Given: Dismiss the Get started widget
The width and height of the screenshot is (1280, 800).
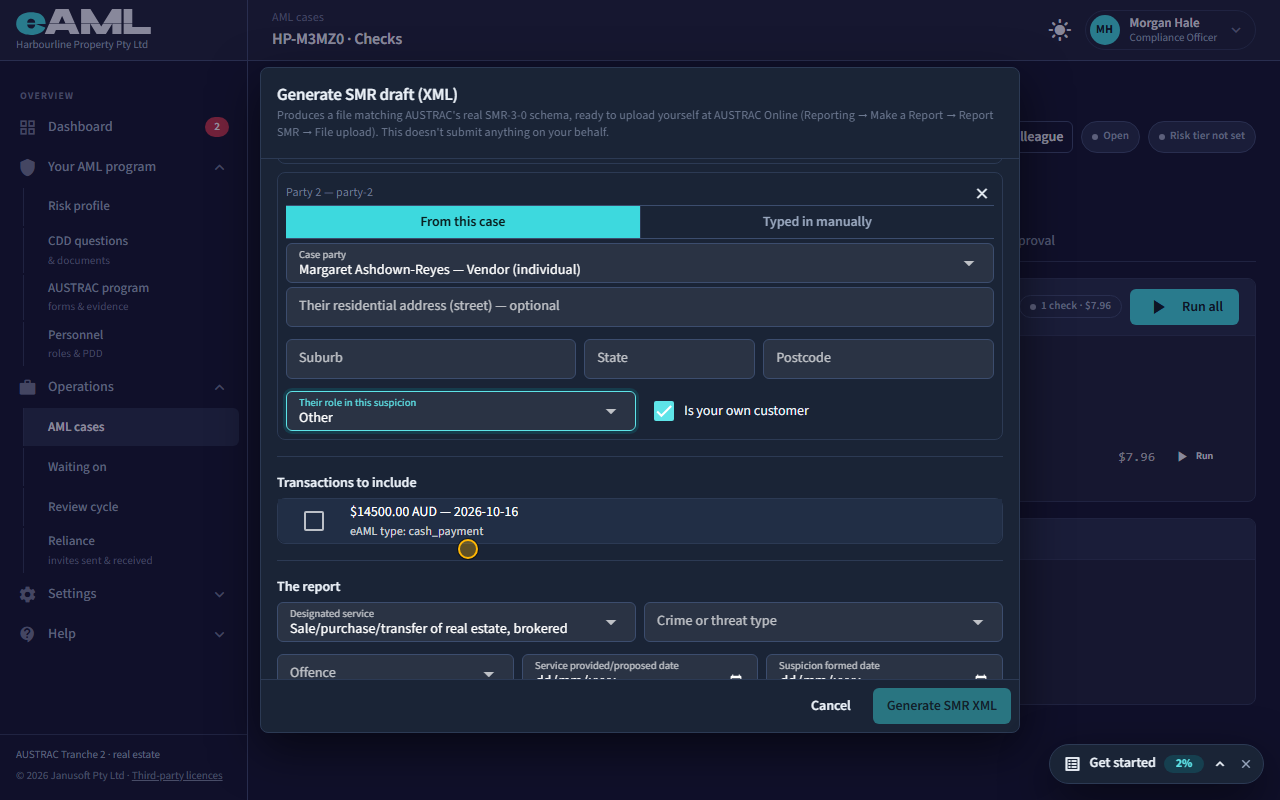Looking at the screenshot, I should (1246, 764).
